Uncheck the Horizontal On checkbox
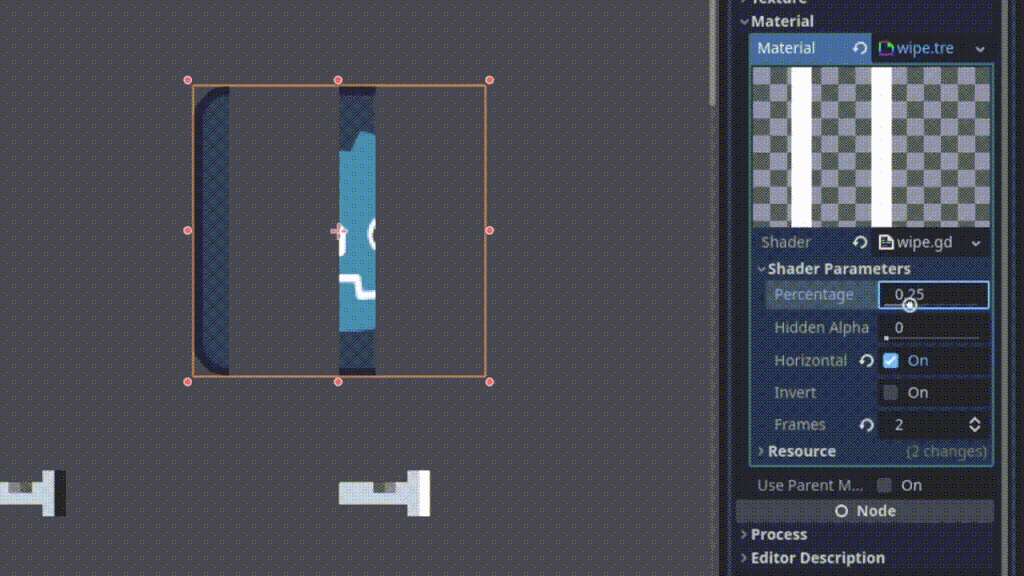 click(x=889, y=360)
